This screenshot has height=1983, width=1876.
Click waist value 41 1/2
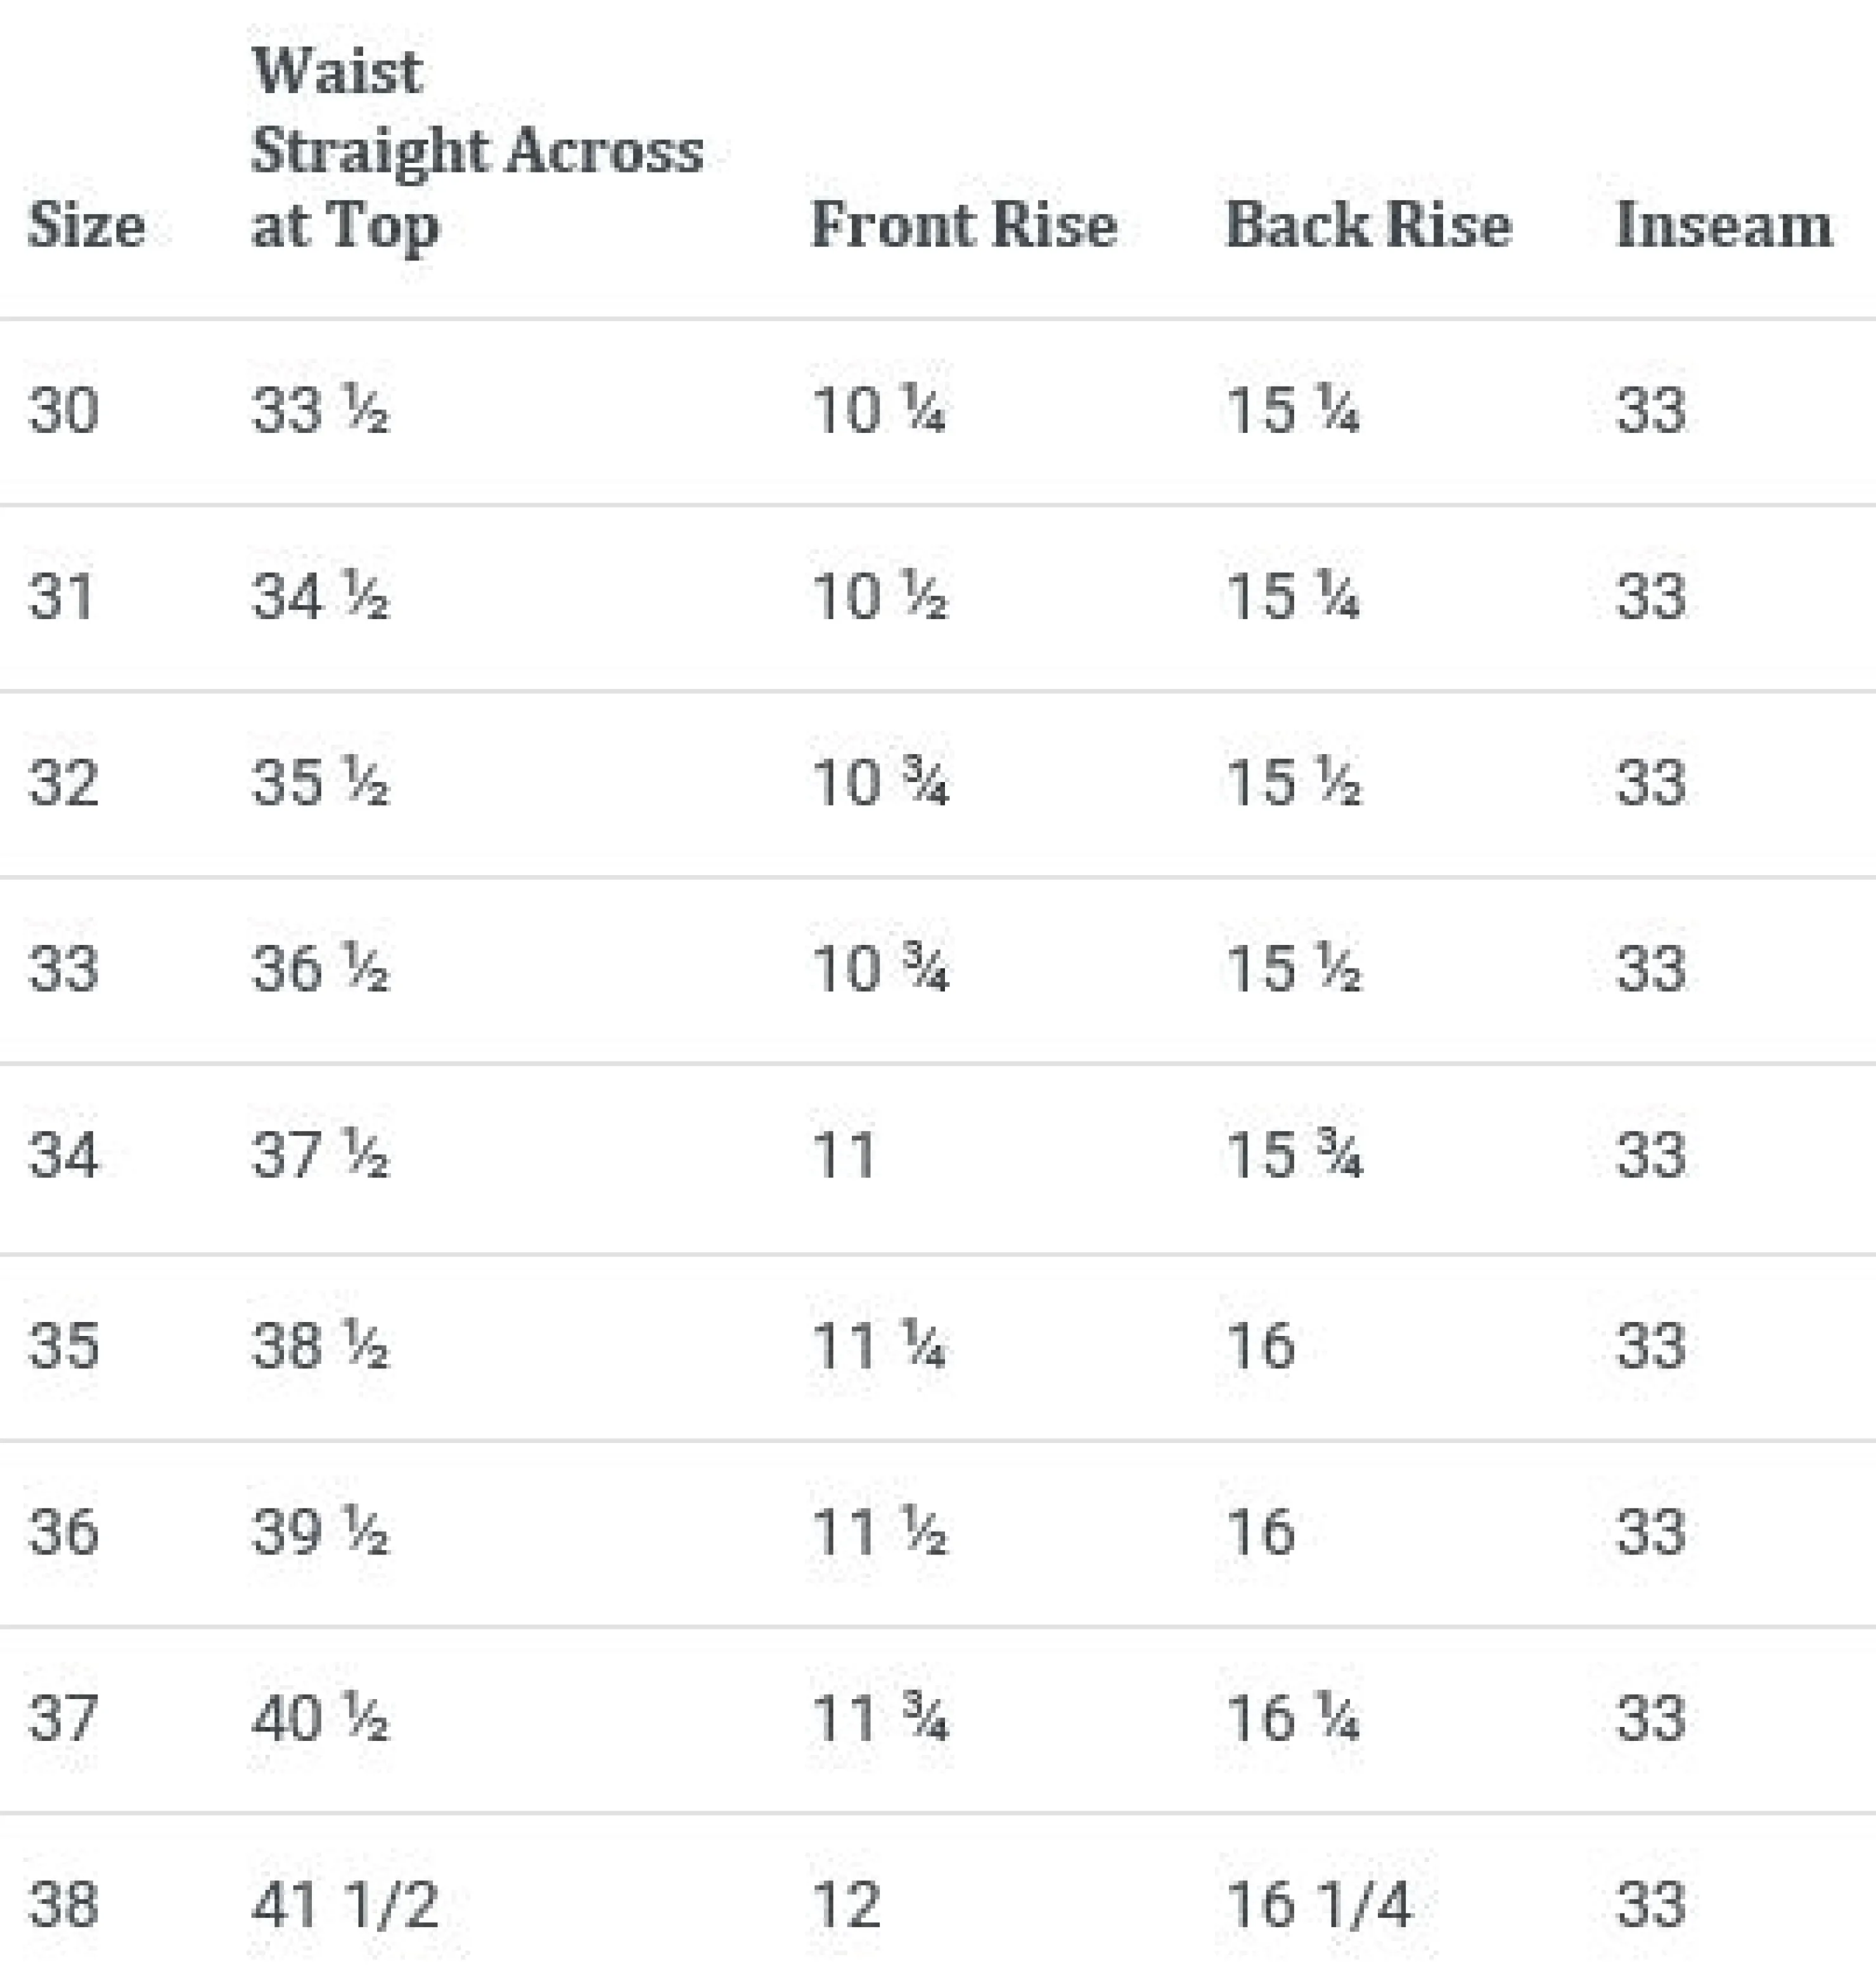tap(344, 1905)
